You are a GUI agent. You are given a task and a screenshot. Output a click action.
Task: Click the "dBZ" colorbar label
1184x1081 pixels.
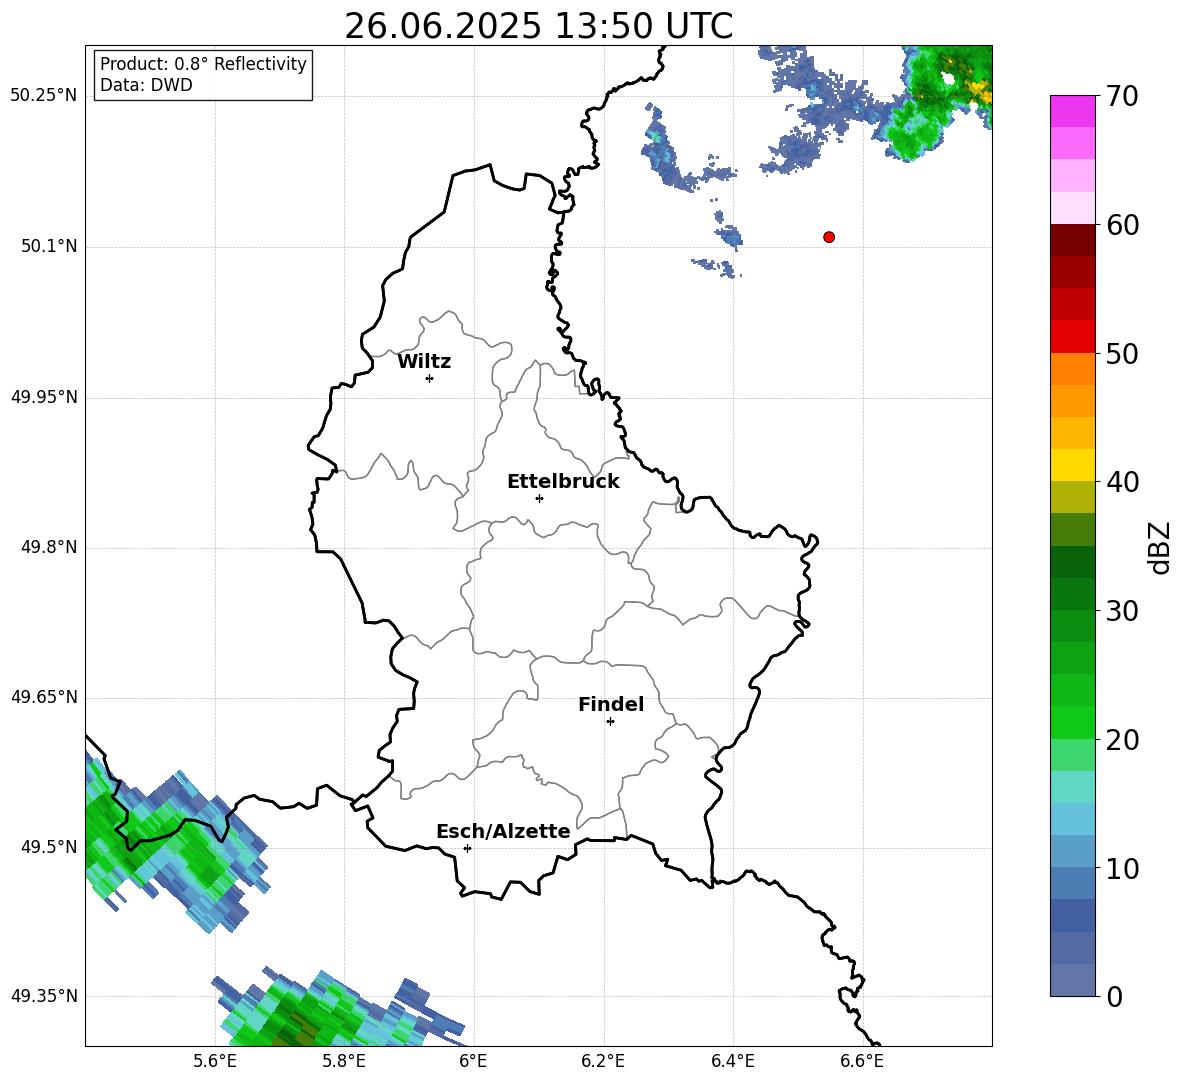click(1161, 547)
